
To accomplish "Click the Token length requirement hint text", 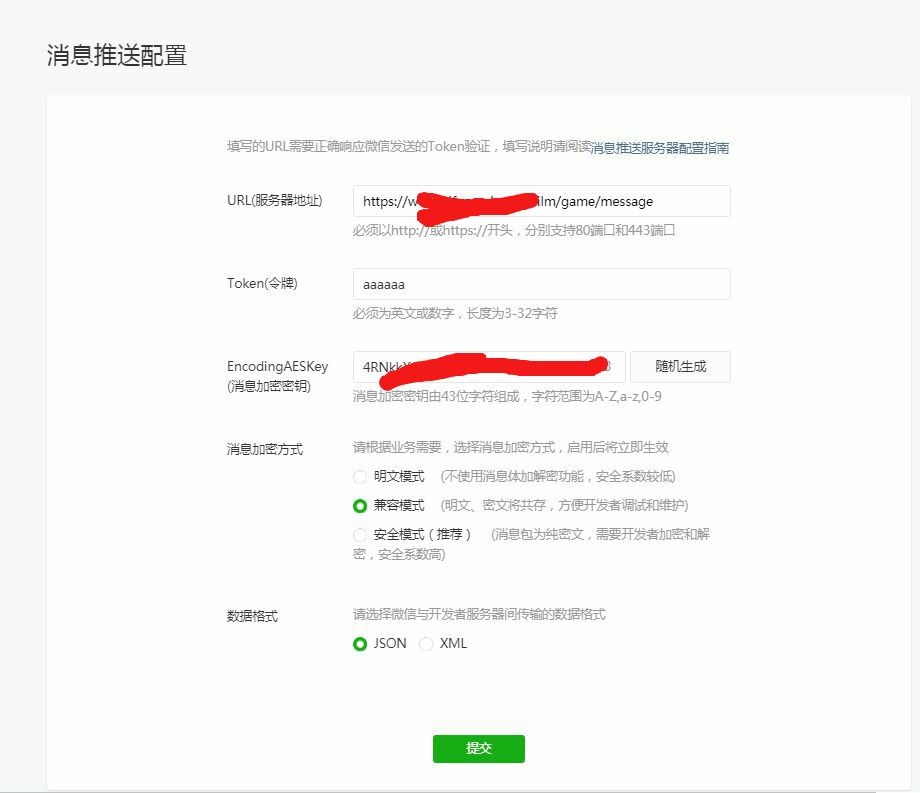I will coord(454,312).
